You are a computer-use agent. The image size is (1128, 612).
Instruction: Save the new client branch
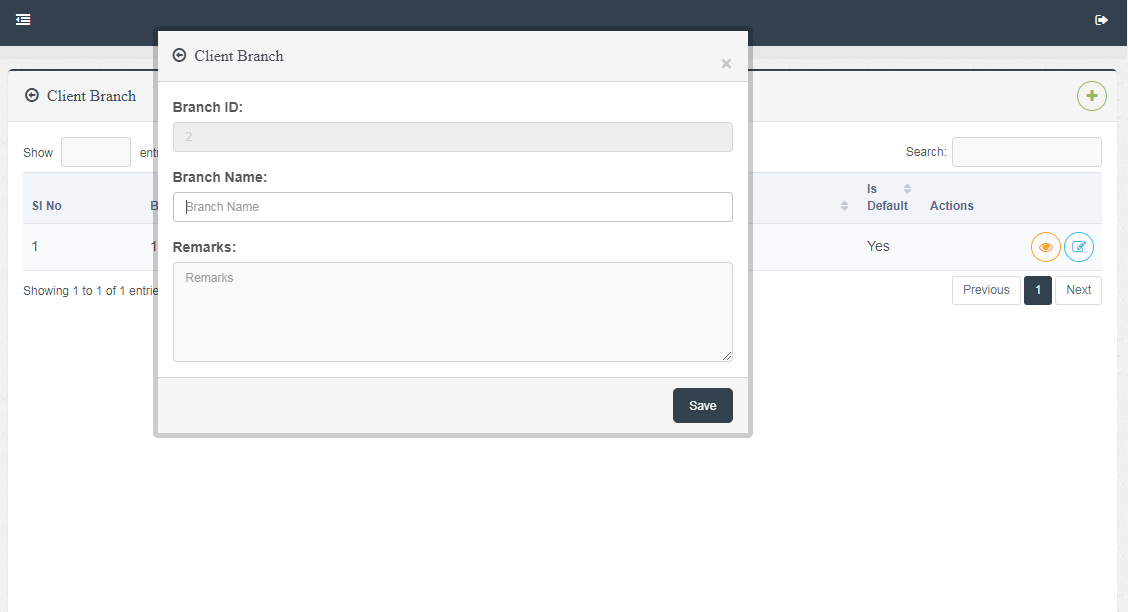702,405
